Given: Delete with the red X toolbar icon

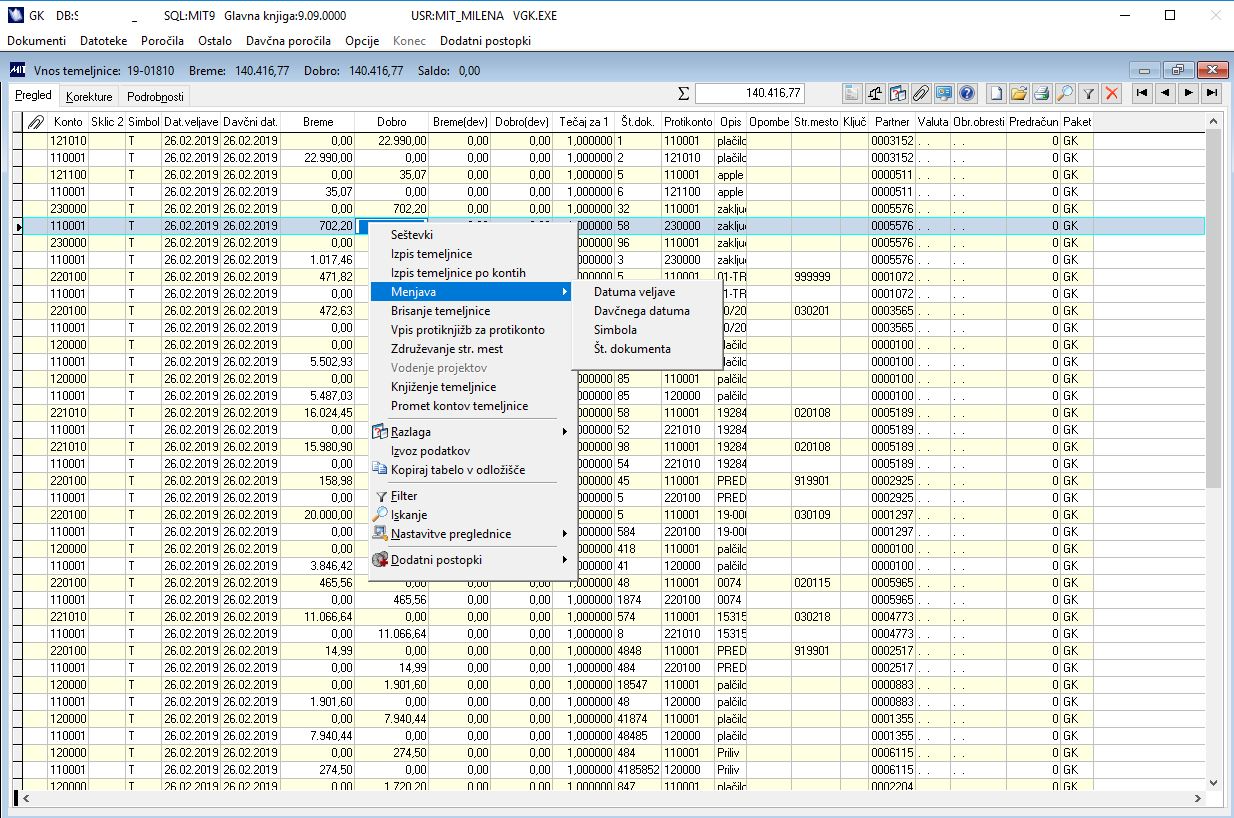Looking at the screenshot, I should (1111, 93).
